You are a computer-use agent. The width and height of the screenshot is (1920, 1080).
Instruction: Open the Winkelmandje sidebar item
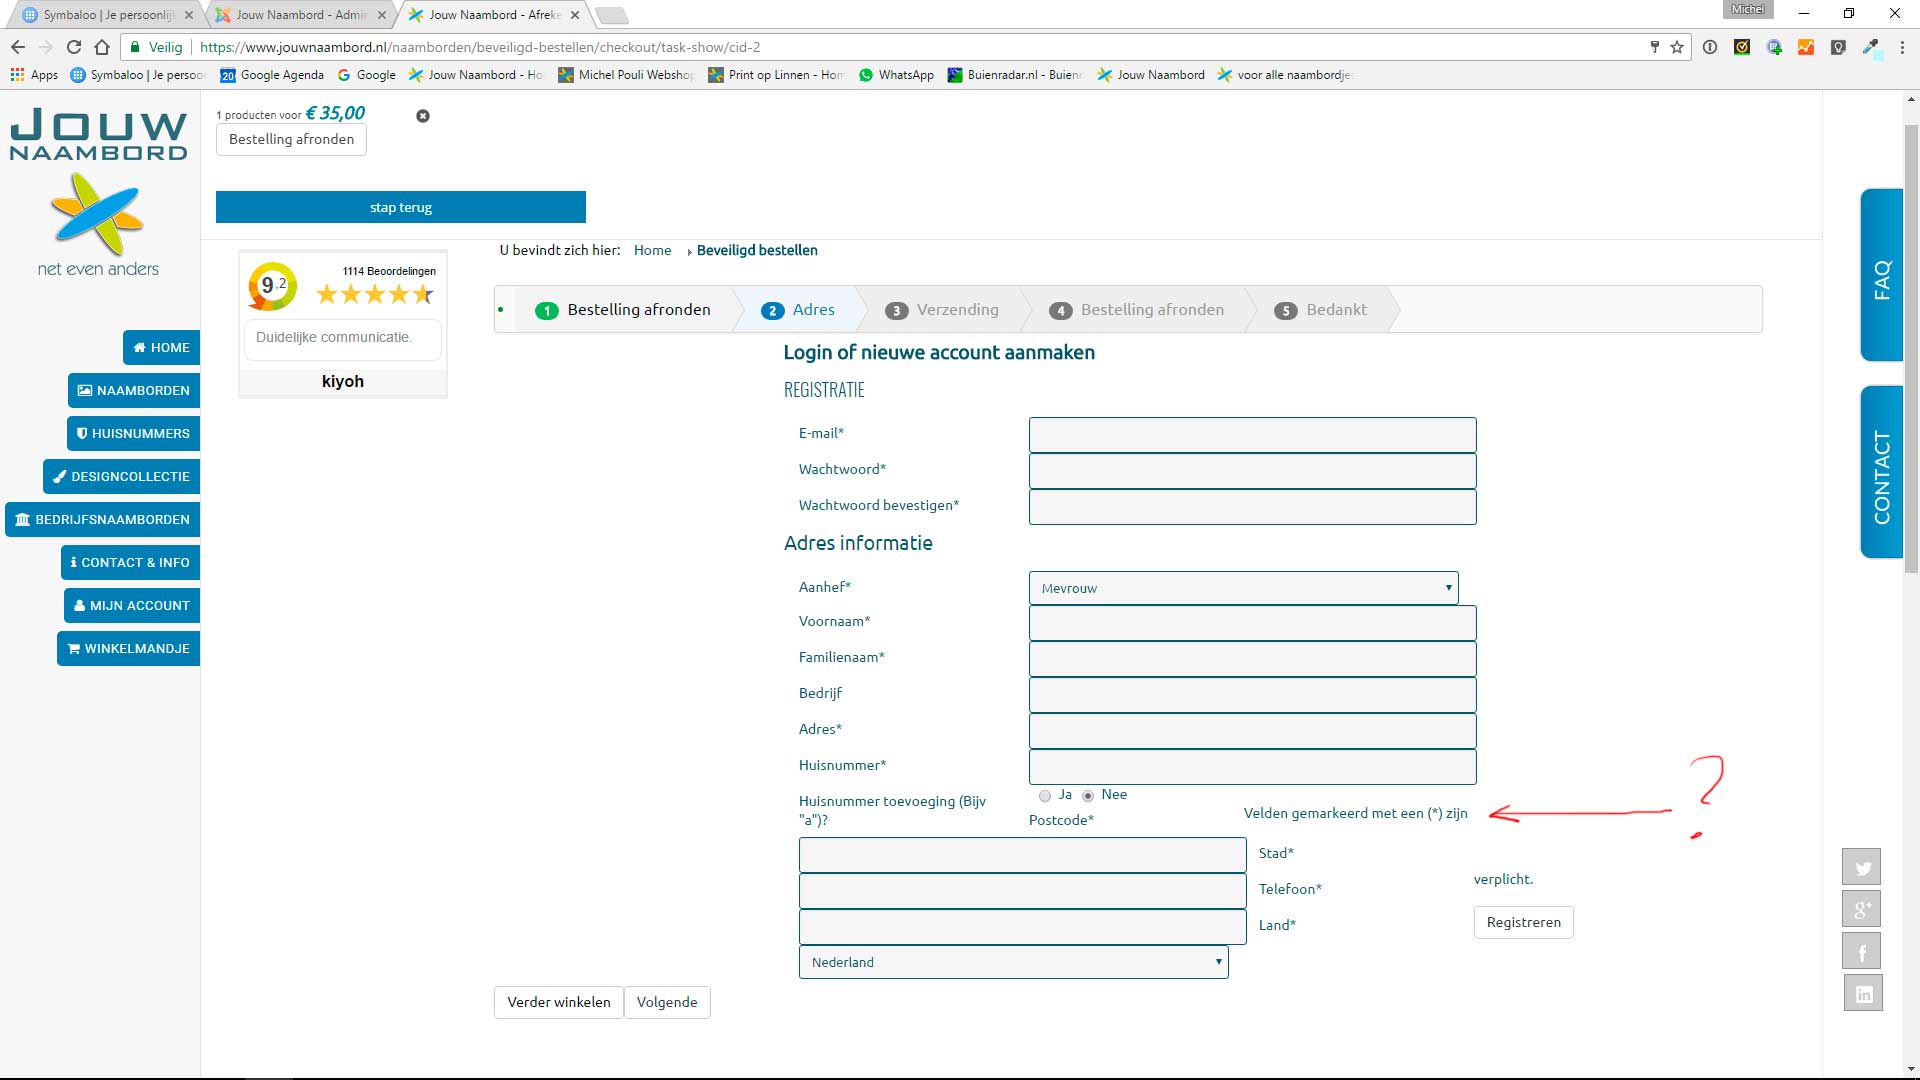(128, 649)
